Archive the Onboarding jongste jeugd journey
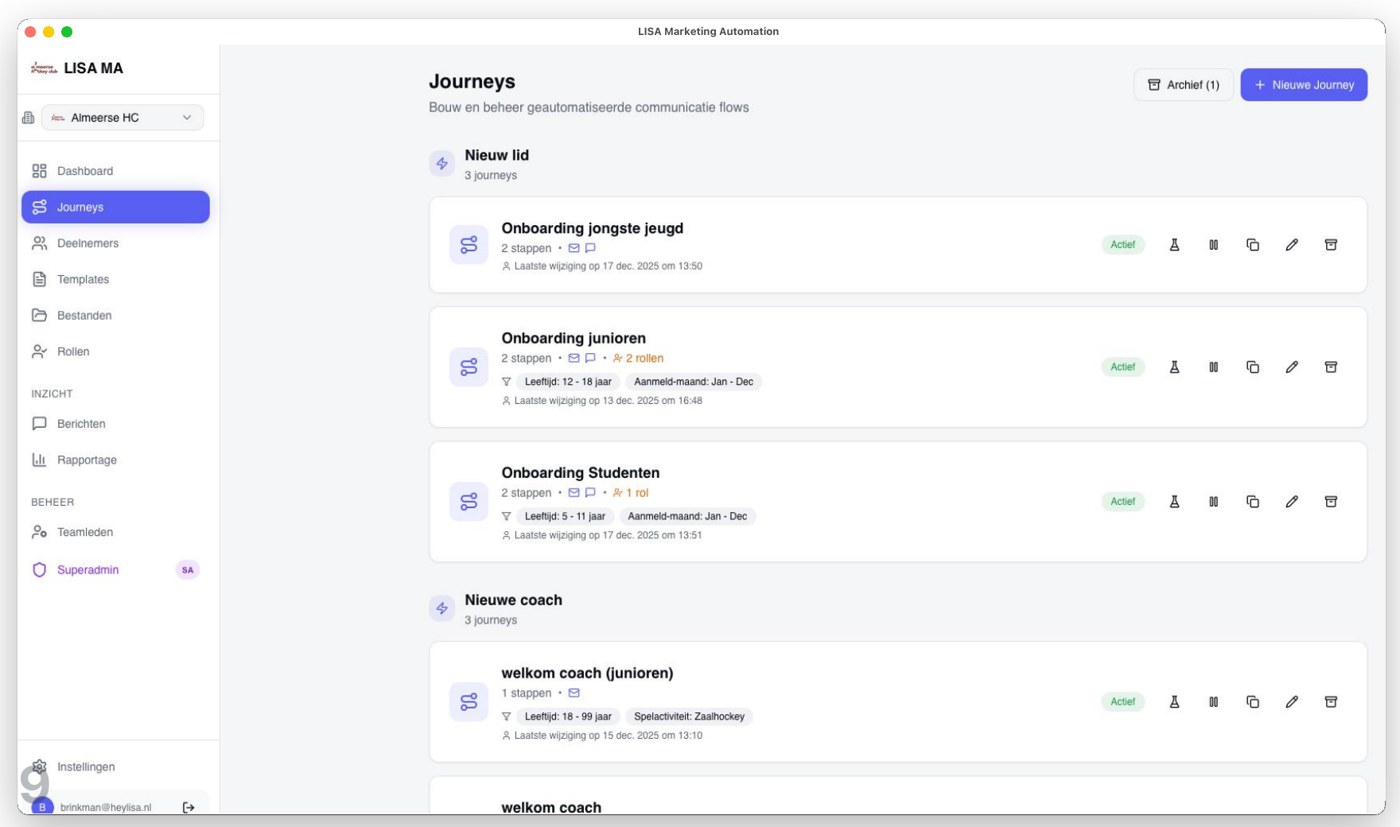Image resolution: width=1400 pixels, height=827 pixels. tap(1331, 245)
